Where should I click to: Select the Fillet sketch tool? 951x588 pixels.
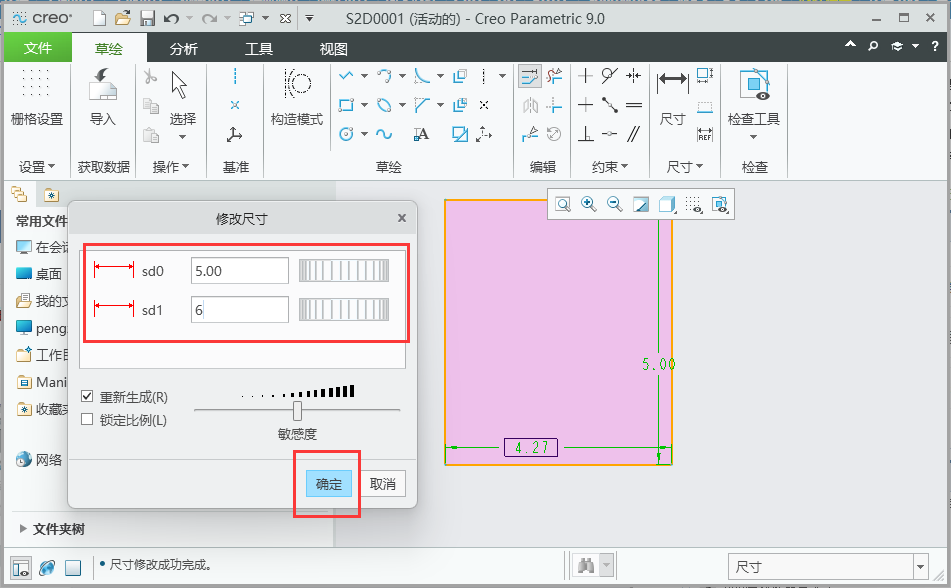[x=422, y=76]
